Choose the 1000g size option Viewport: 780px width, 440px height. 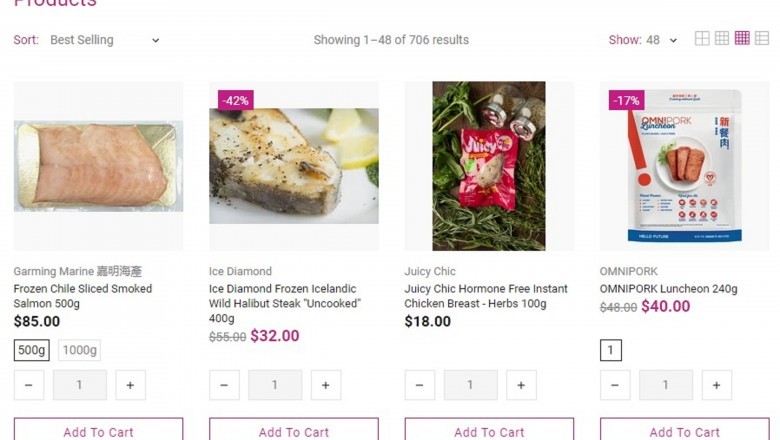tap(79, 350)
